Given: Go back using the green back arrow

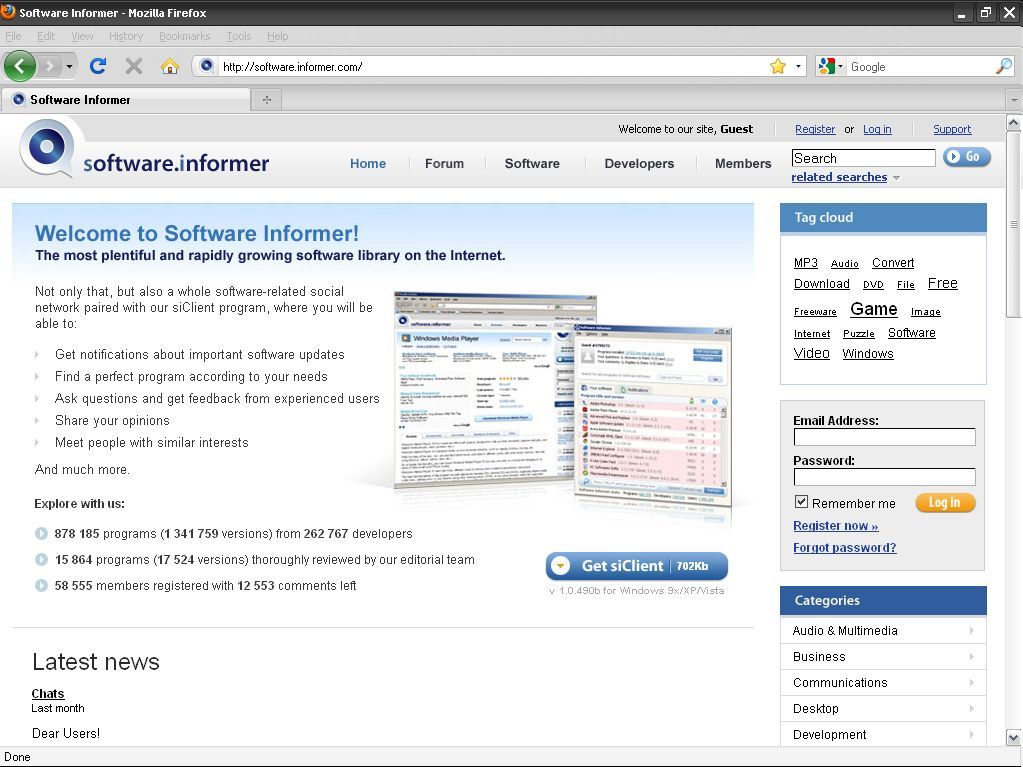Looking at the screenshot, I should pyautogui.click(x=20, y=66).
